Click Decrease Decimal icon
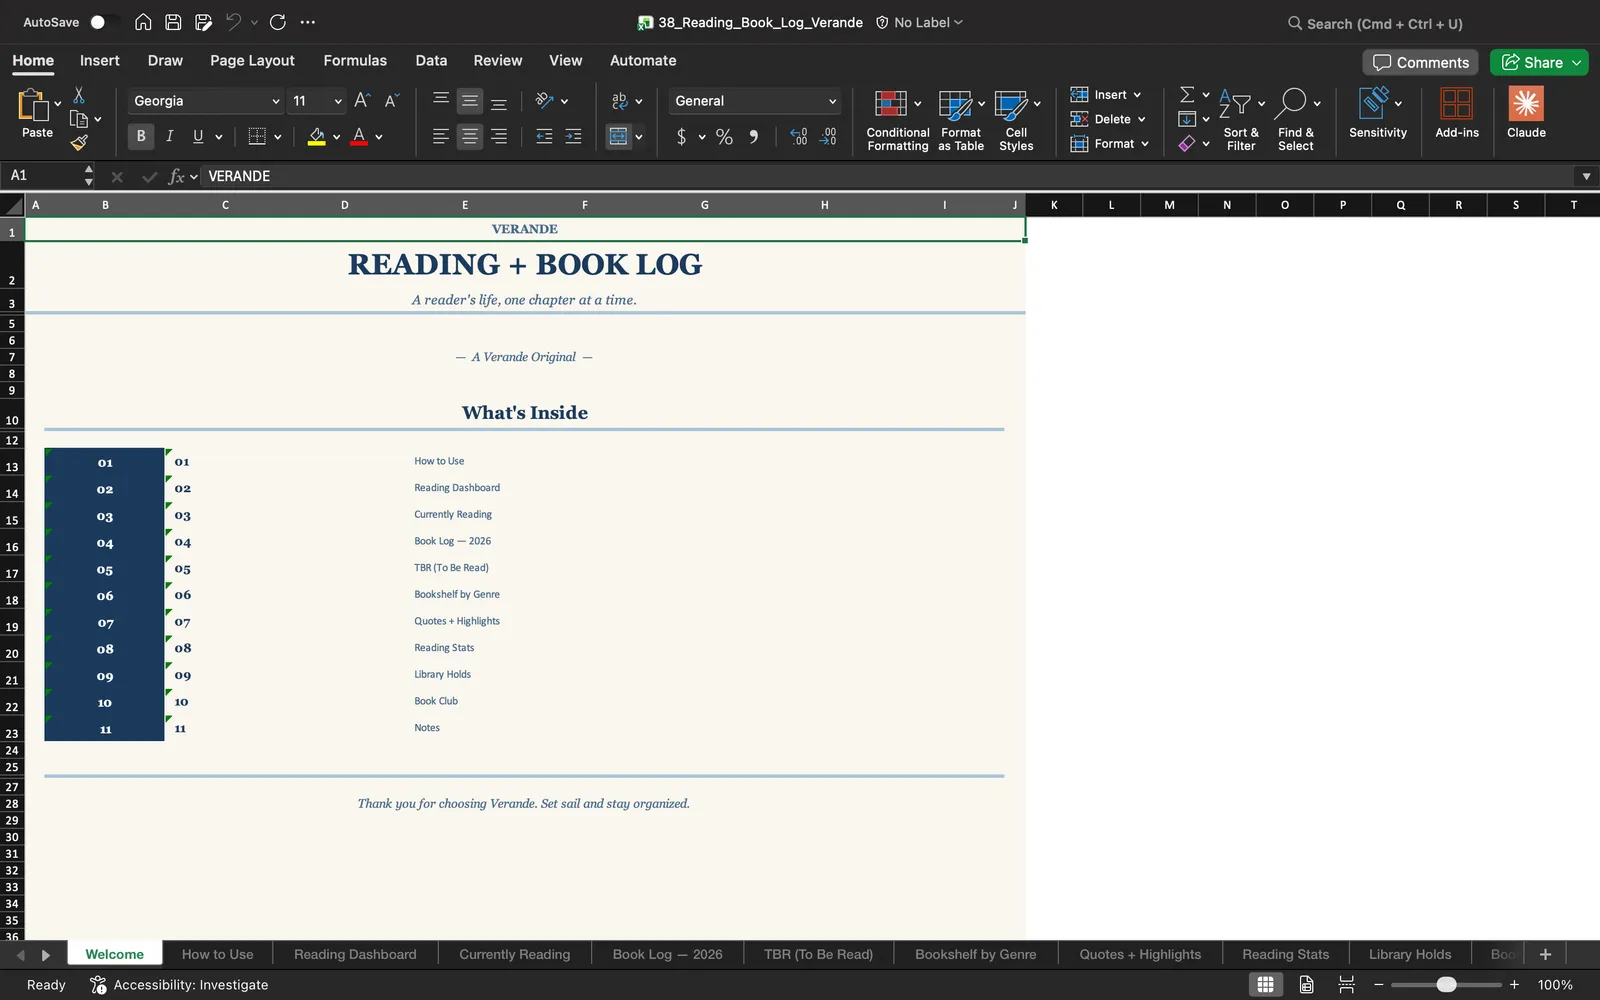This screenshot has height=1000, width=1600. (x=828, y=136)
